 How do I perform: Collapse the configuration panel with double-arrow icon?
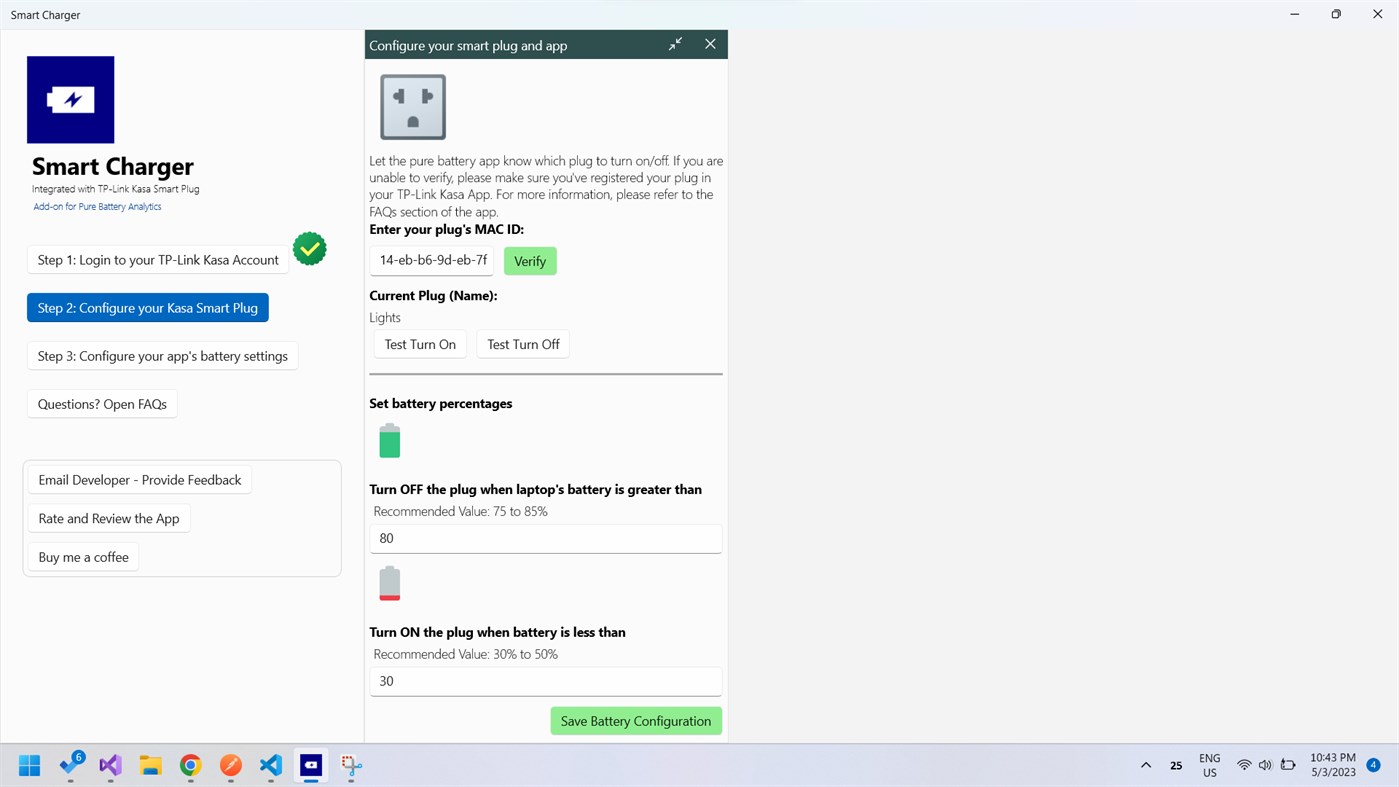tap(675, 44)
